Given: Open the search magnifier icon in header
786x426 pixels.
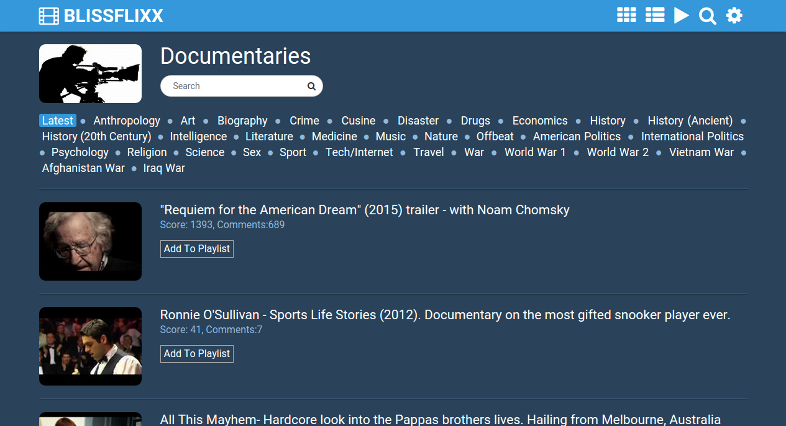Looking at the screenshot, I should 707,16.
